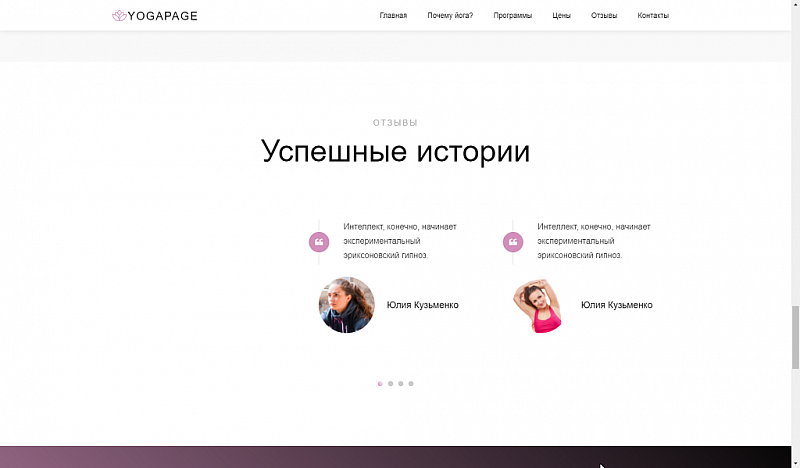Click the quote icon of the pink-top photo testimonial
Screen dimensions: 800x468
(513, 242)
